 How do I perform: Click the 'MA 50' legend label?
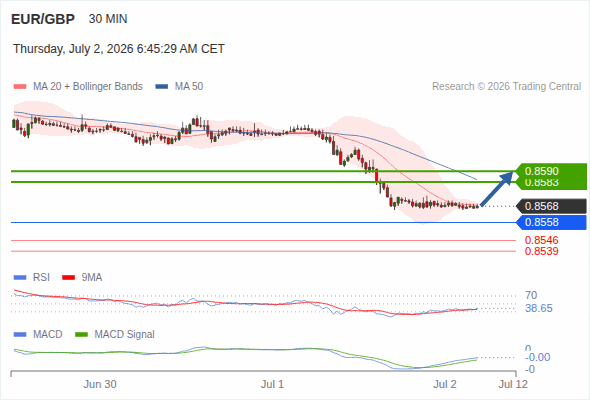click(x=189, y=87)
